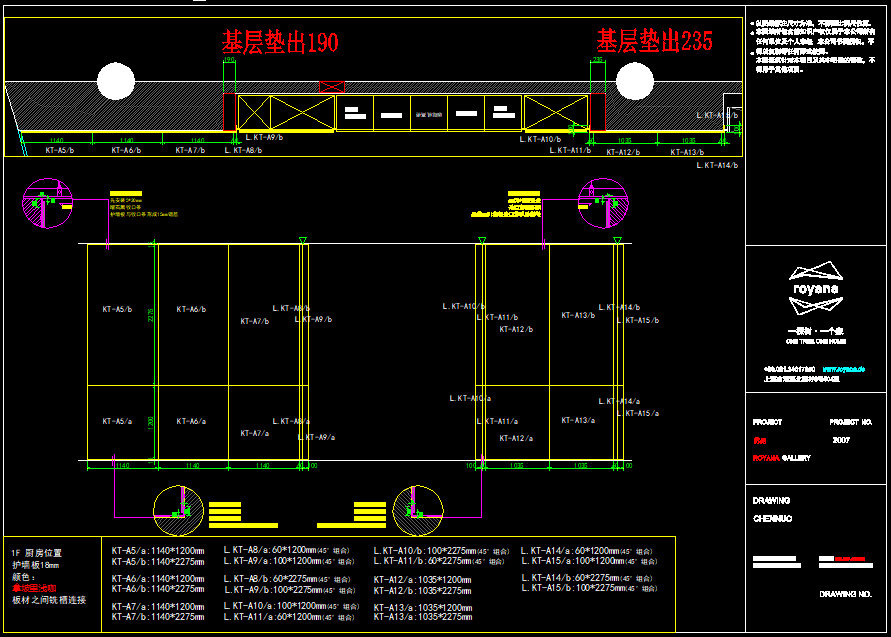The height and width of the screenshot is (637, 891).
Task: Click panel label KT-A13/a in the elevation
Action: click(x=578, y=420)
